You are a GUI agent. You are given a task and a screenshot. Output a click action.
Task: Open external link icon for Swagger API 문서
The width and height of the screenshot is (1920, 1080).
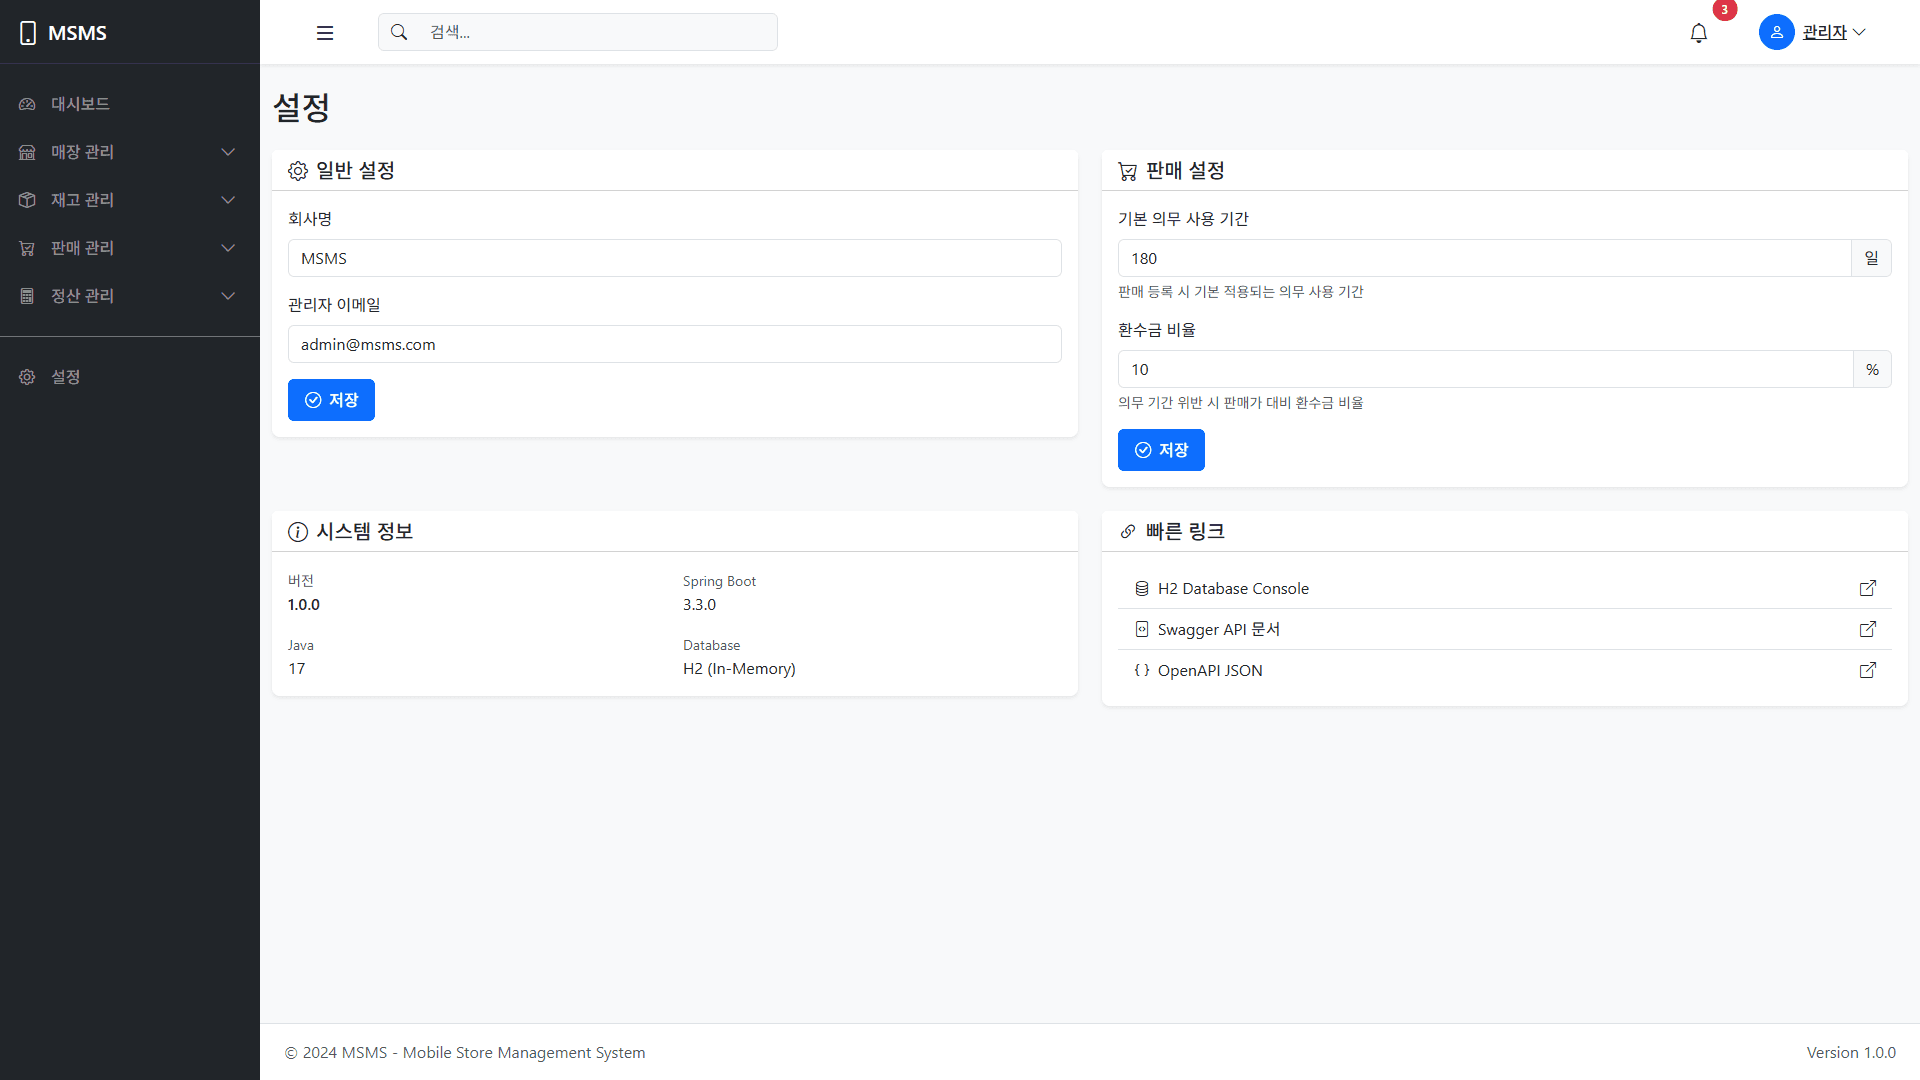click(1867, 629)
